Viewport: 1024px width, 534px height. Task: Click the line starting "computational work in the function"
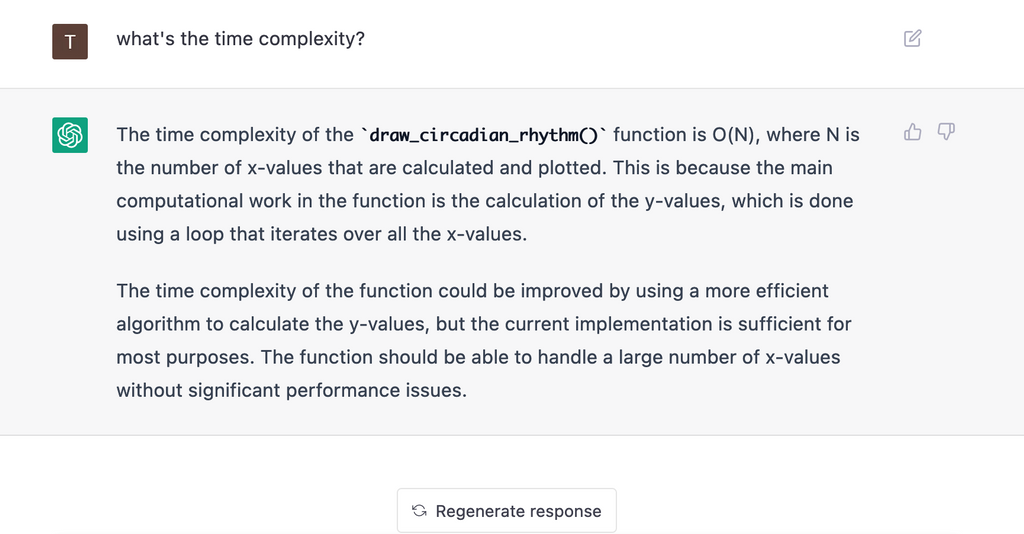485,200
